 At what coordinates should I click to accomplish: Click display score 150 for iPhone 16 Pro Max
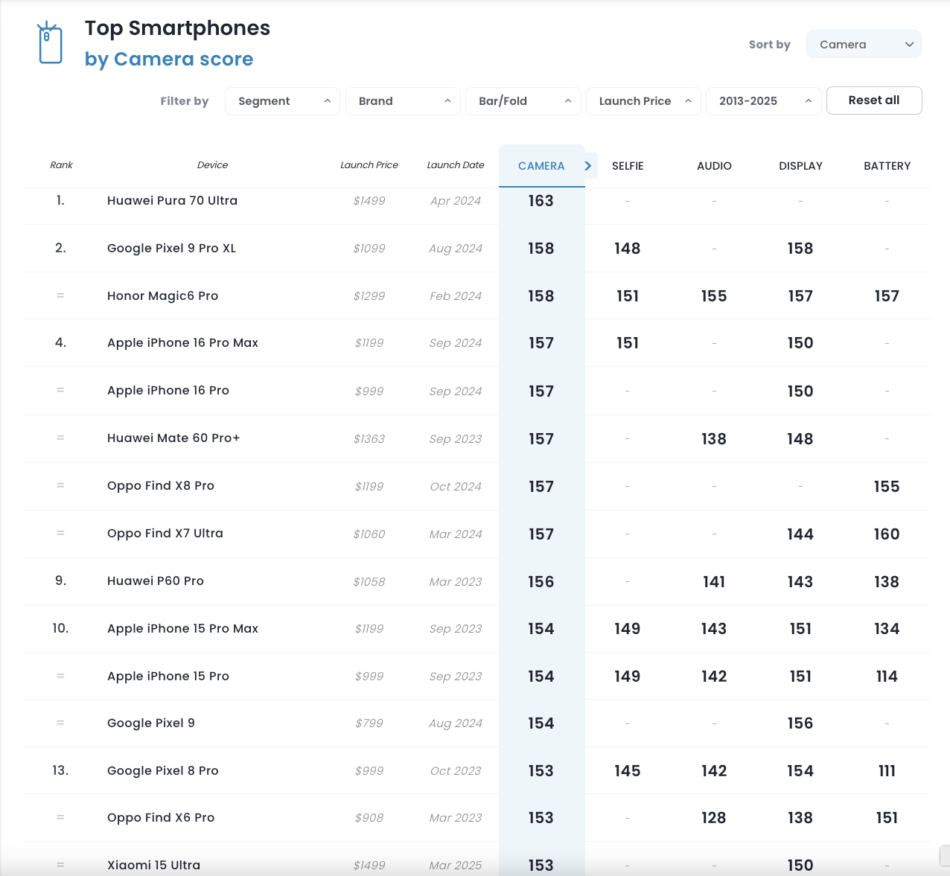point(800,343)
